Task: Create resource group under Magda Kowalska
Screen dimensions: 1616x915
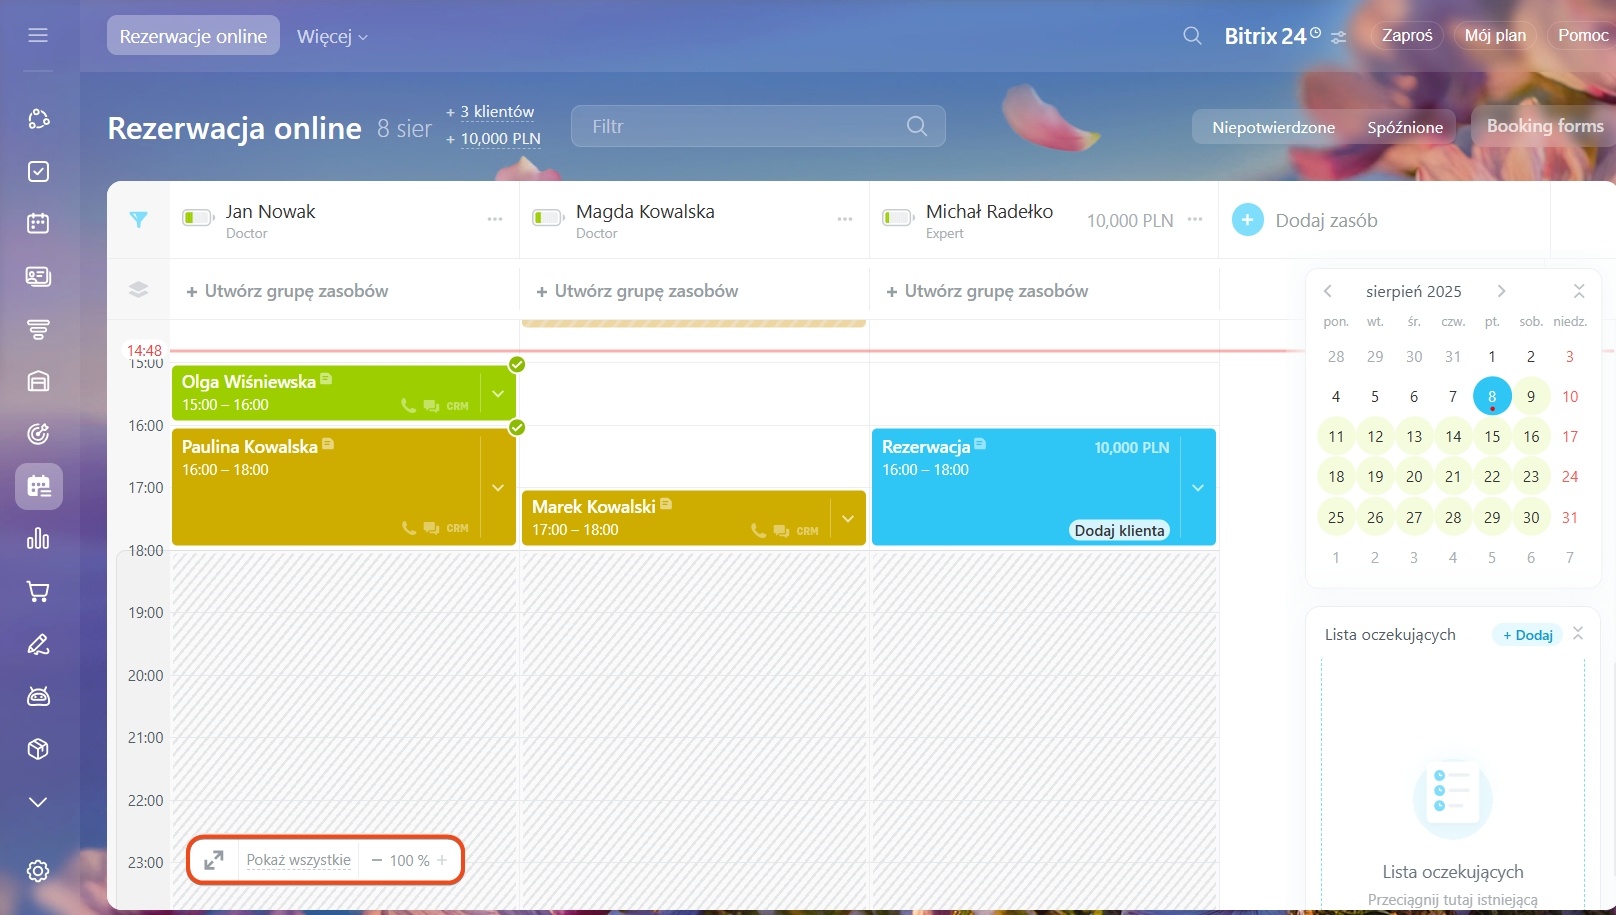Action: point(637,291)
